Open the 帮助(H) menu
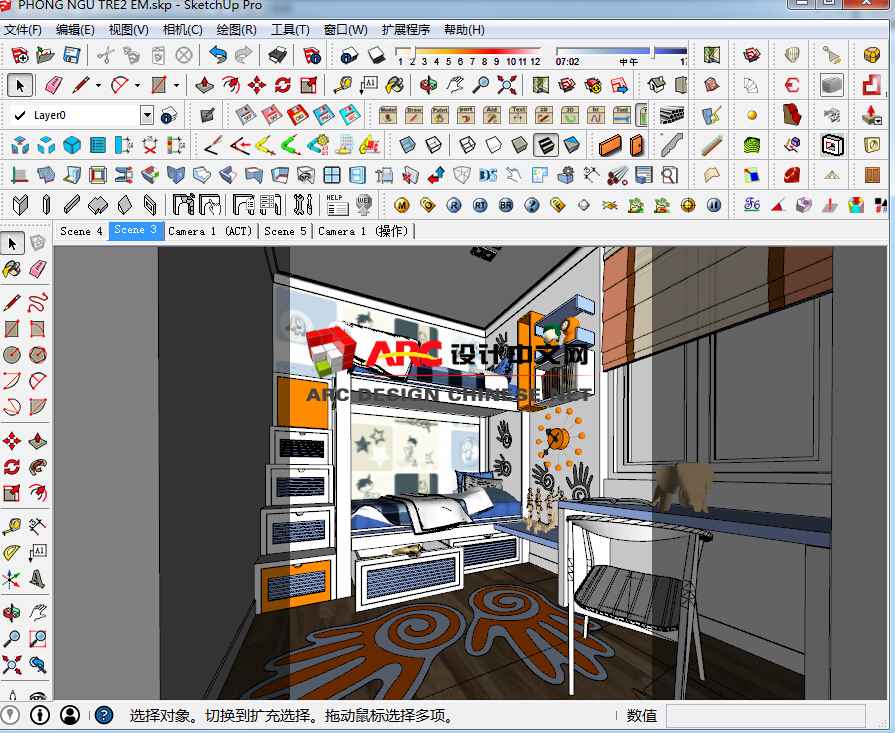The image size is (895, 733). 464,30
